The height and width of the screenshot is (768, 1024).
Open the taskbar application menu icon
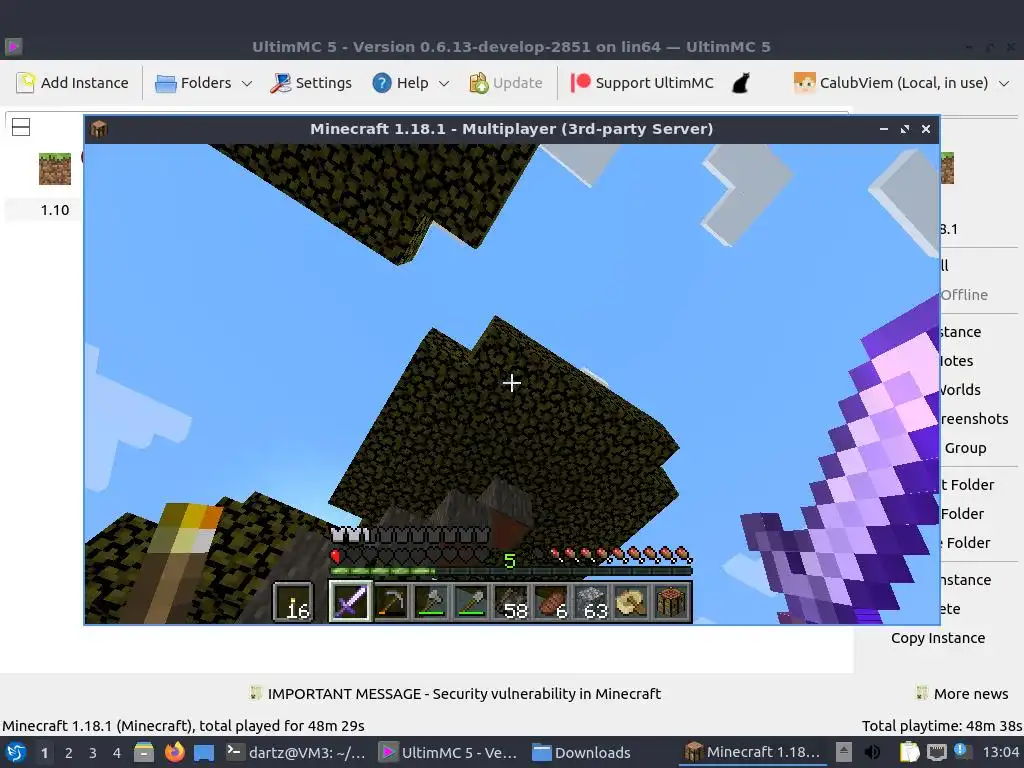[16, 753]
